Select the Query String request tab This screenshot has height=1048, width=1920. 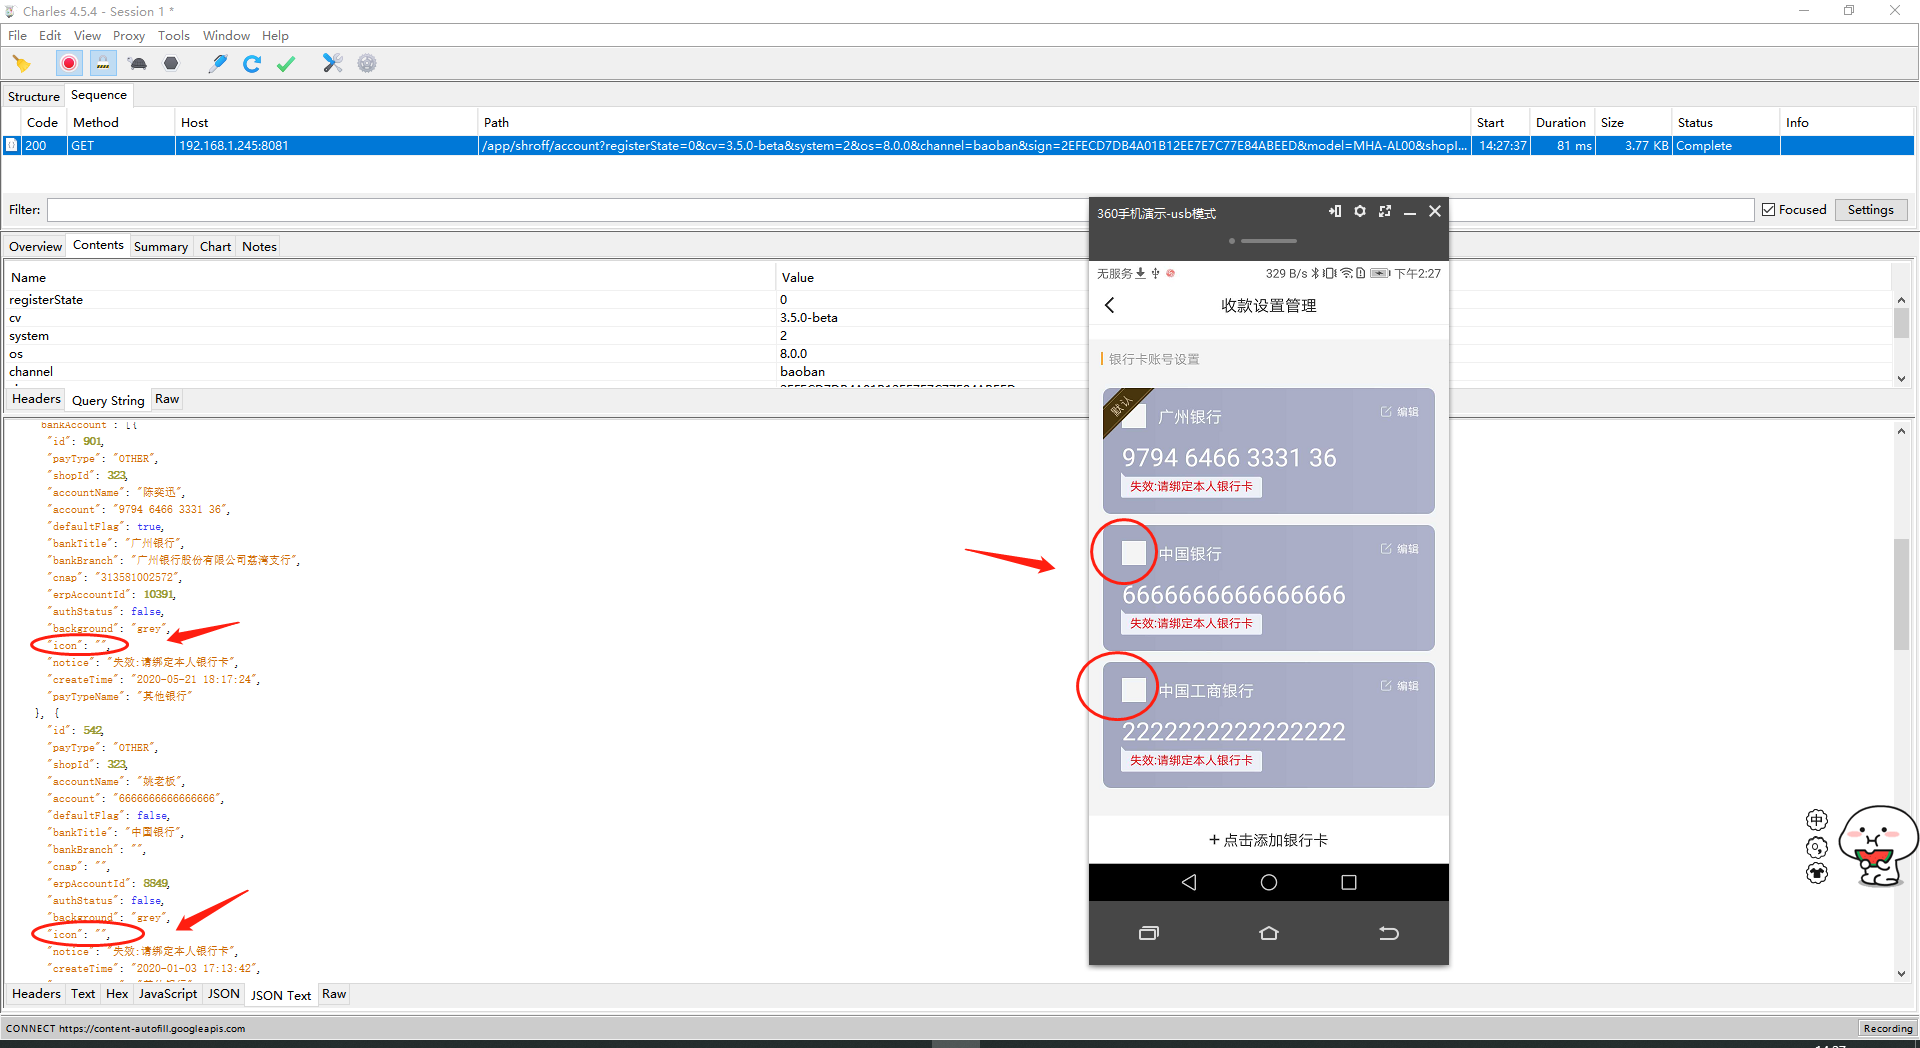108,401
